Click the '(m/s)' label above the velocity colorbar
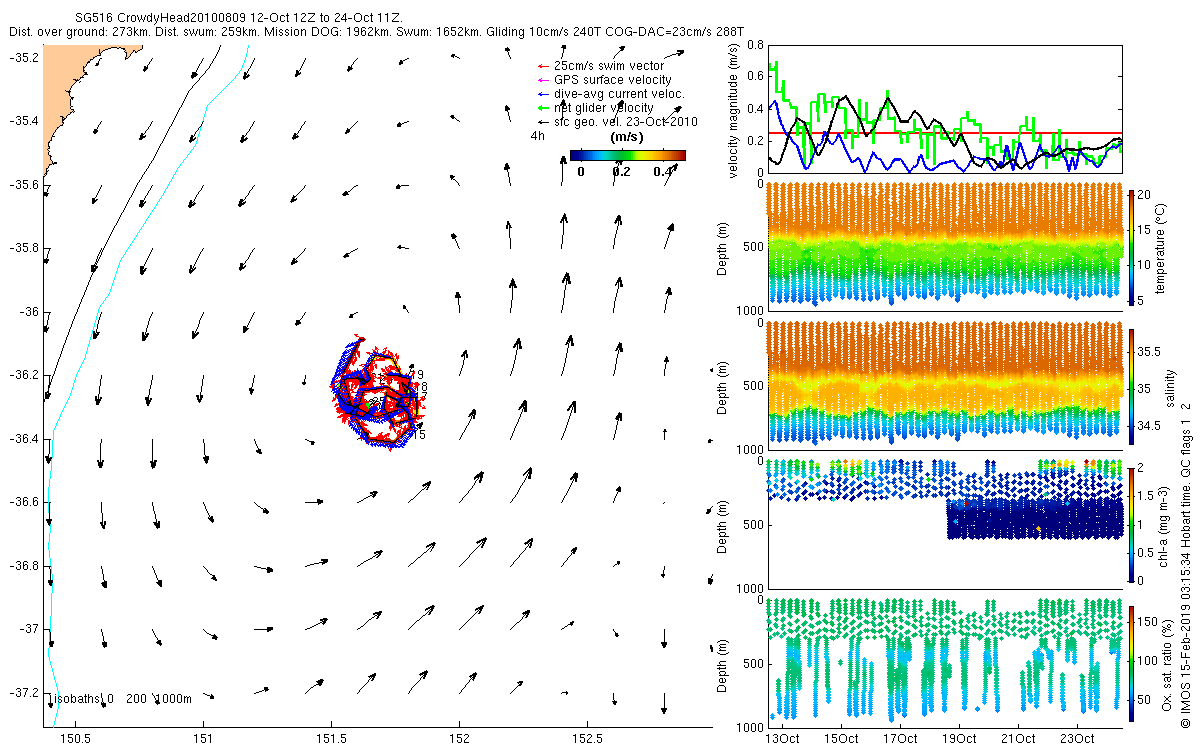The width and height of the screenshot is (1200, 750). 626,137
